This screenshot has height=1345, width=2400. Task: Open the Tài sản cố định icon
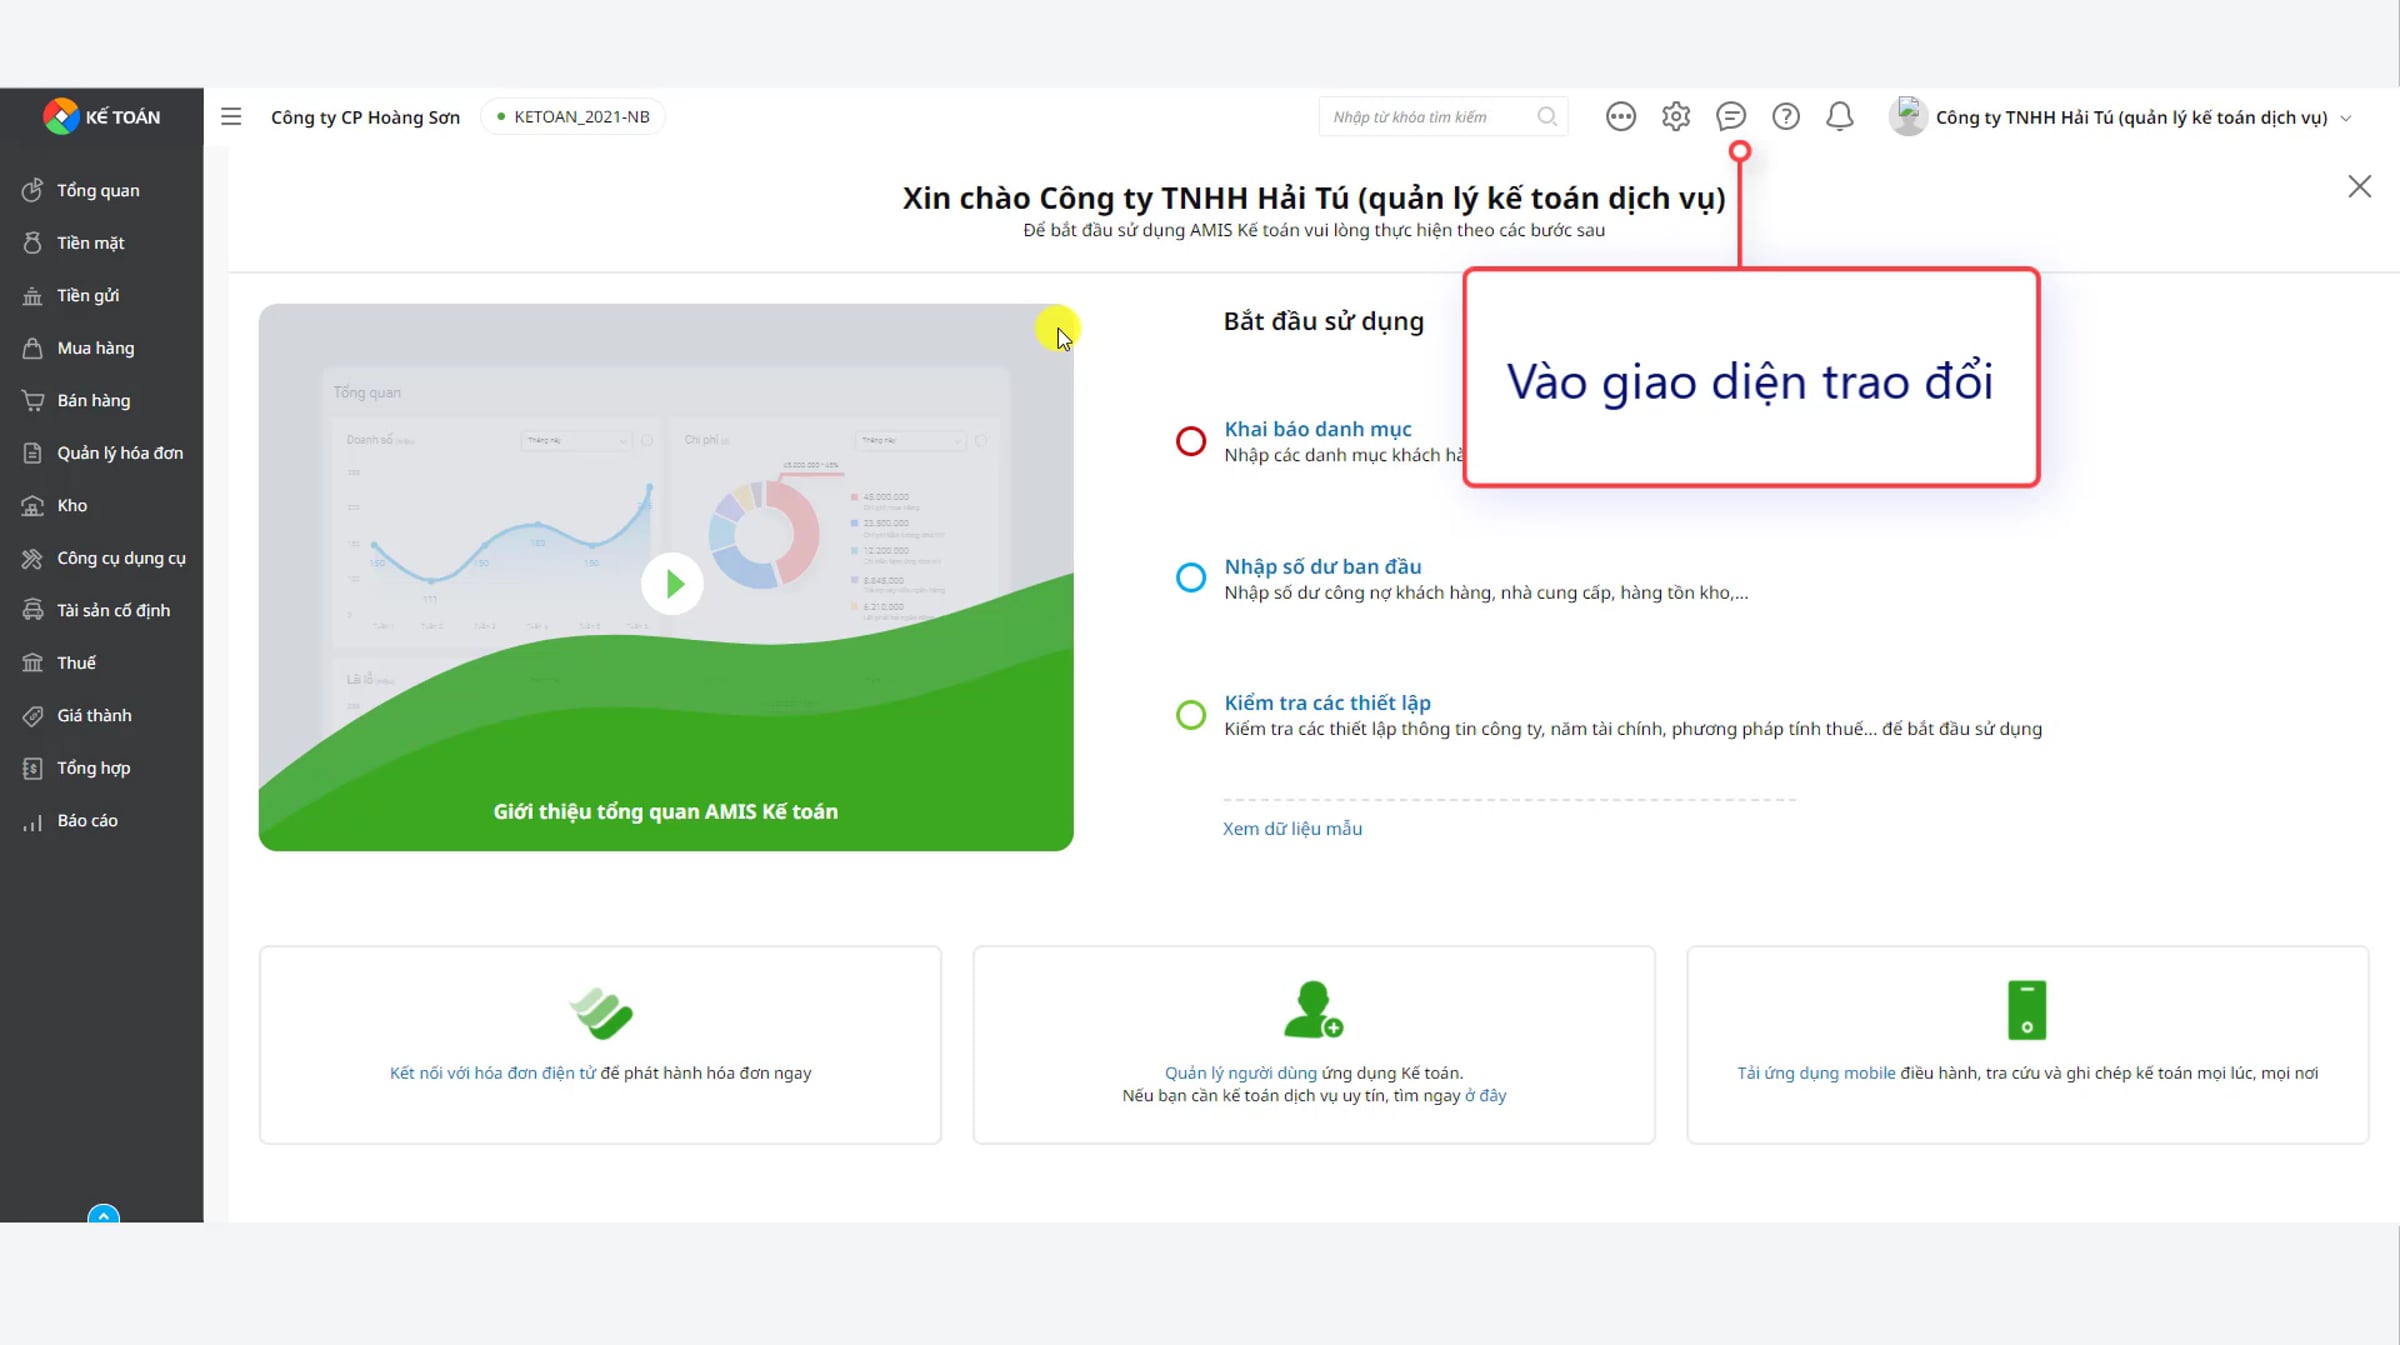tap(32, 610)
